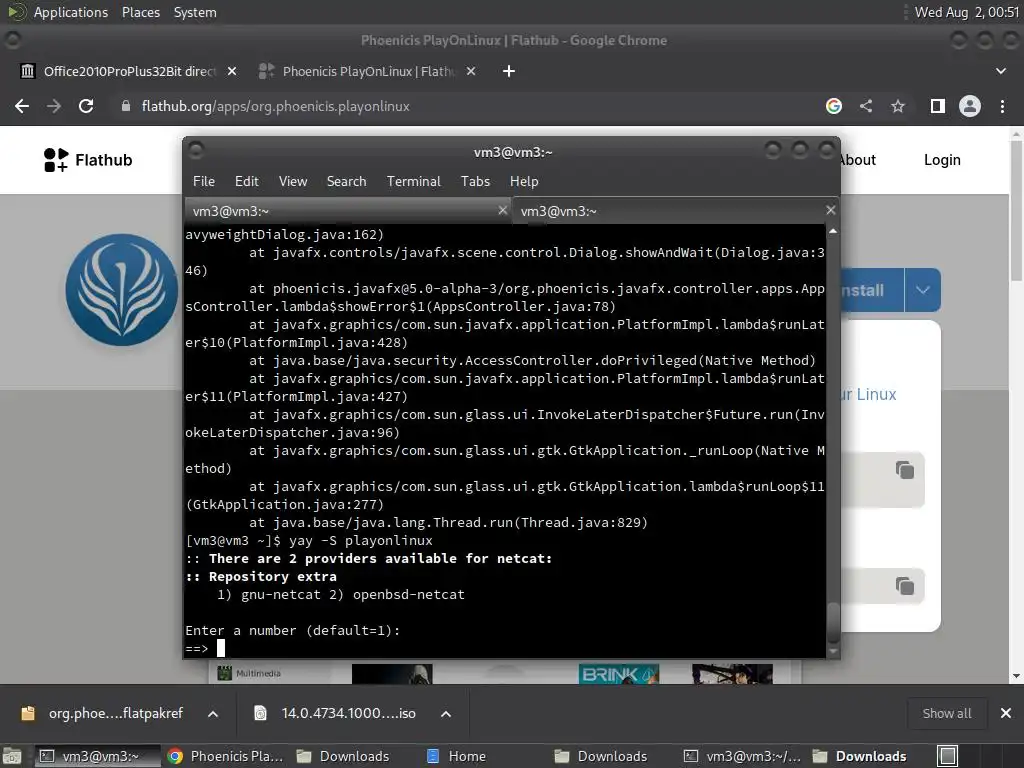Click the Flathub Install button
1024x768 pixels.
click(871, 290)
